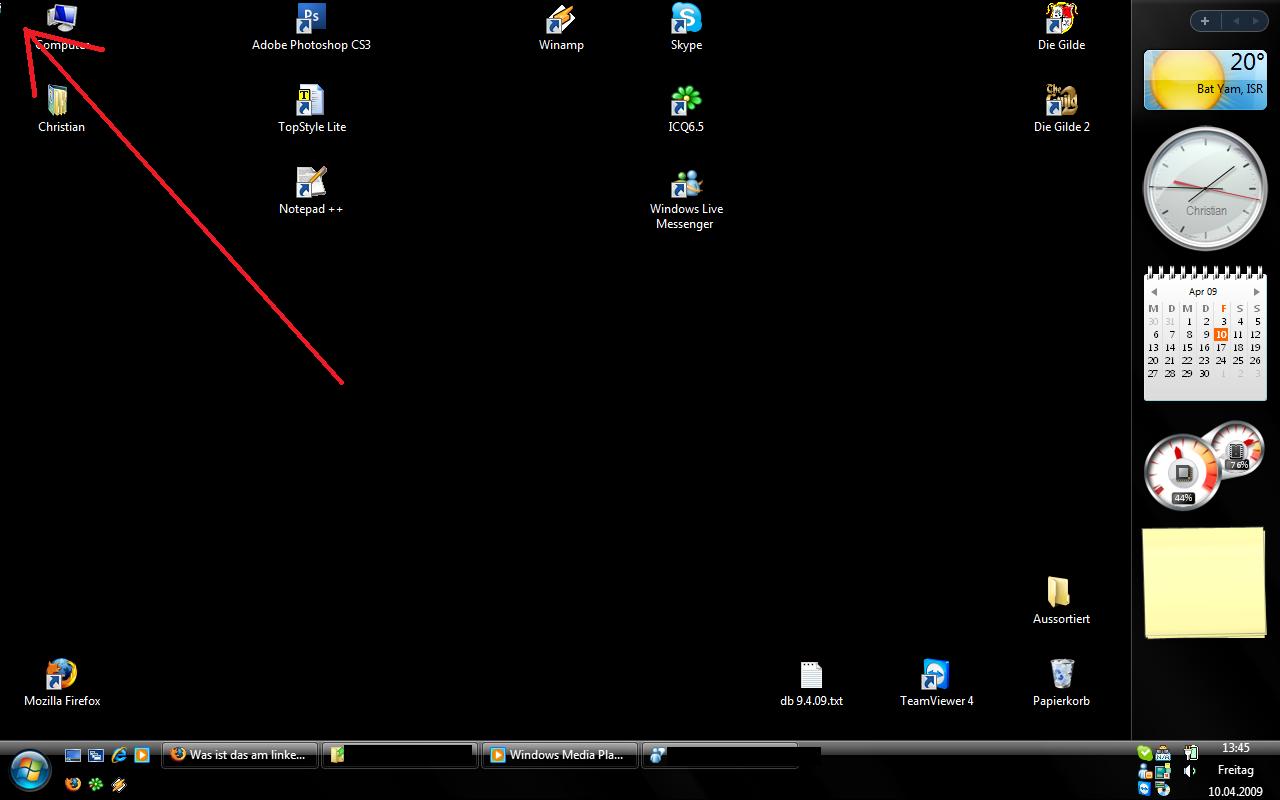Select the Aussortiert folder
Screen dimensions: 1280x800
(x=1061, y=601)
